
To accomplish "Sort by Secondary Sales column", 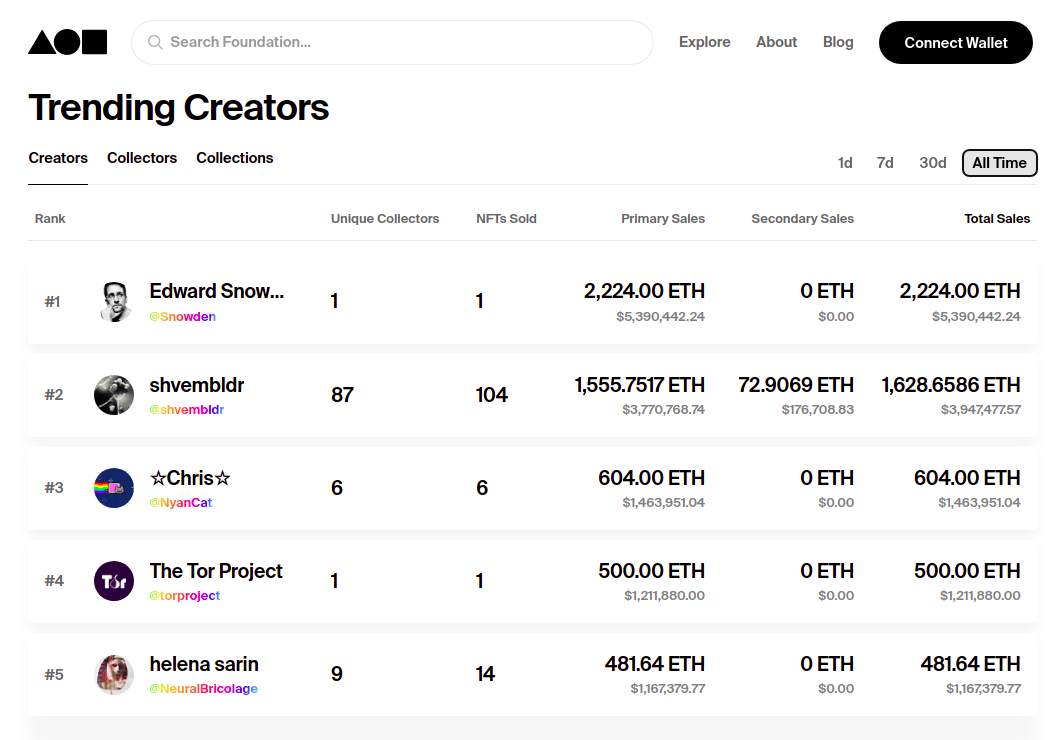I will tap(802, 218).
